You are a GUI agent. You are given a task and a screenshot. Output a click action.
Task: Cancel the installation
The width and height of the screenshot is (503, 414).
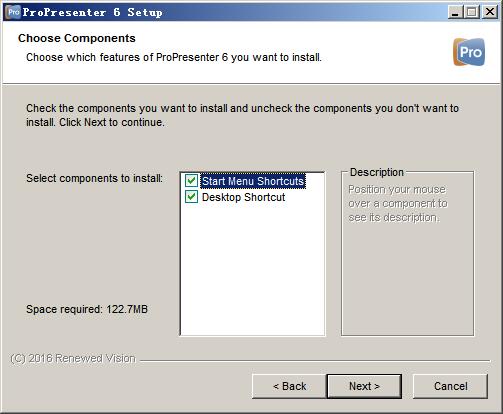point(450,386)
